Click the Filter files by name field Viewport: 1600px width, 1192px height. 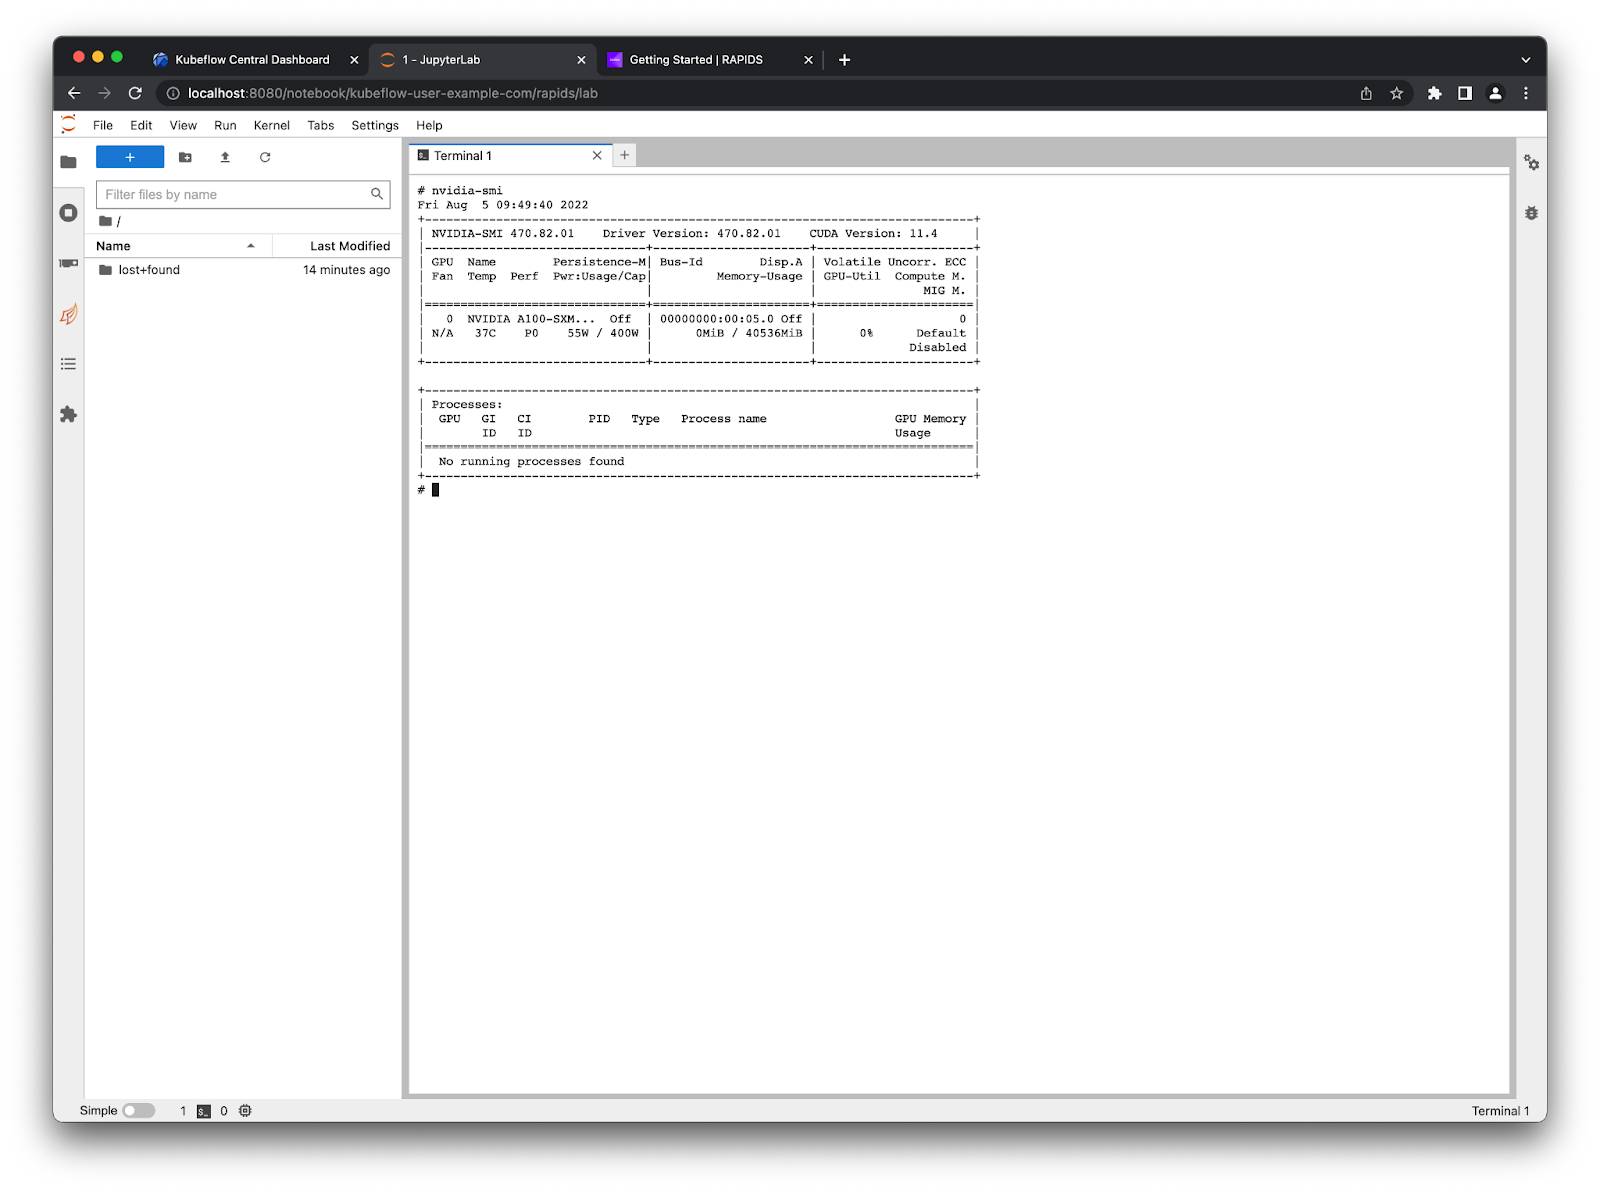243,194
